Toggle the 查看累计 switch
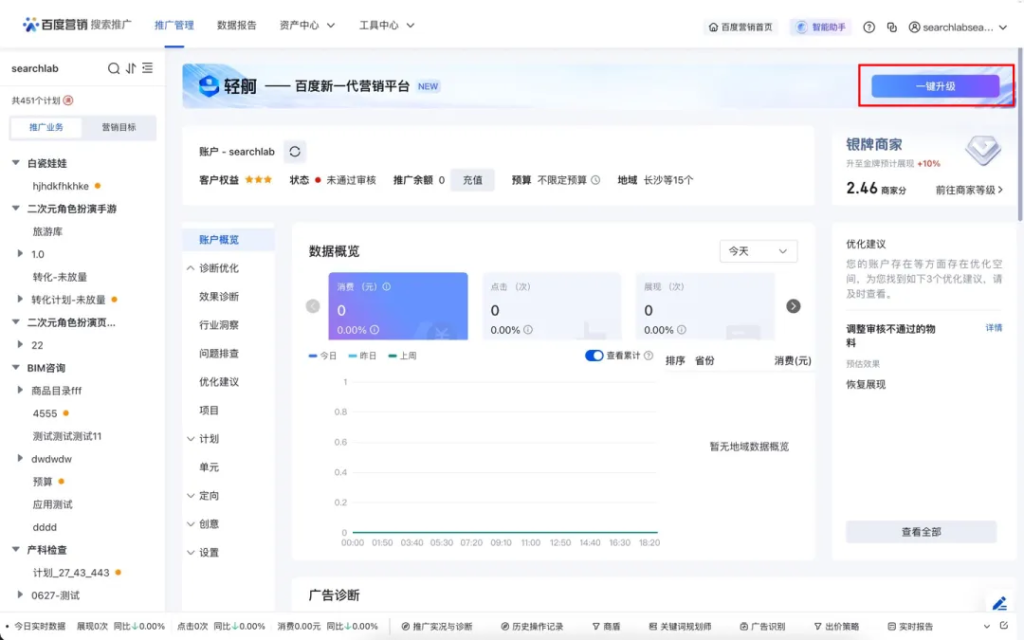Screen dimensions: 1024x640 pyautogui.click(x=594, y=355)
